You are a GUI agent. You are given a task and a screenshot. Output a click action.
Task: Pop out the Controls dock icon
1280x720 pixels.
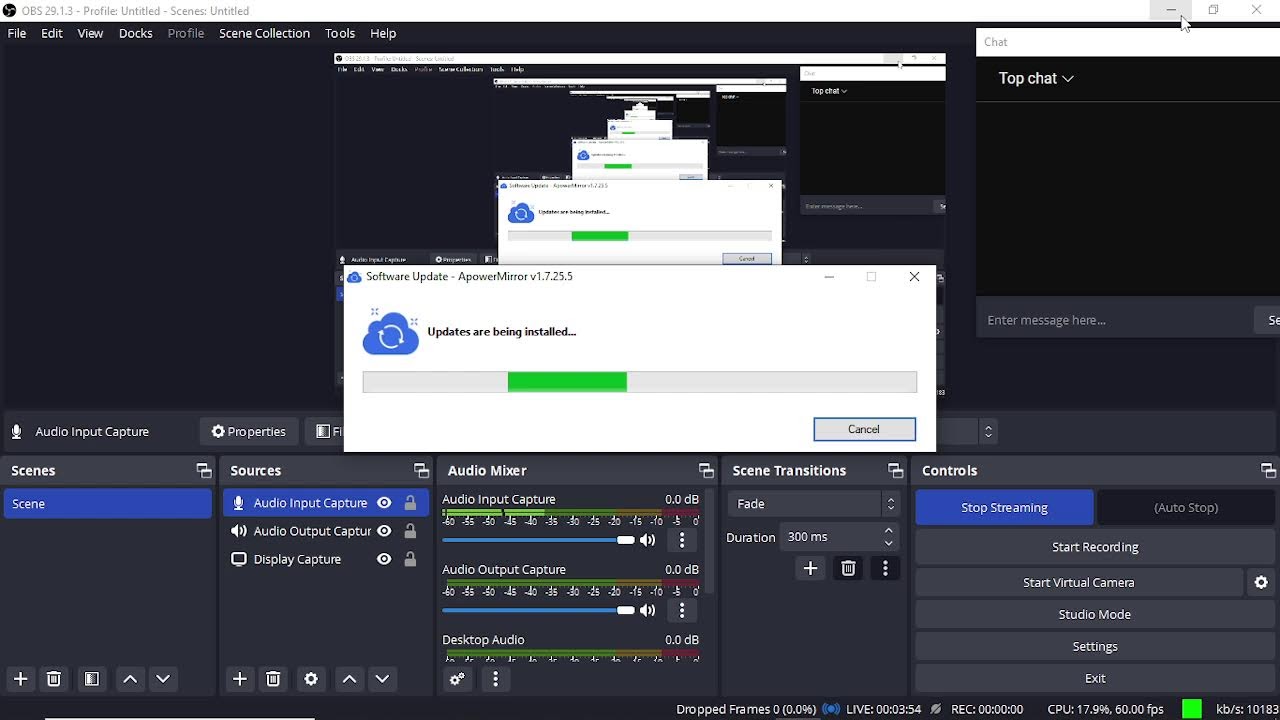[x=1268, y=471]
